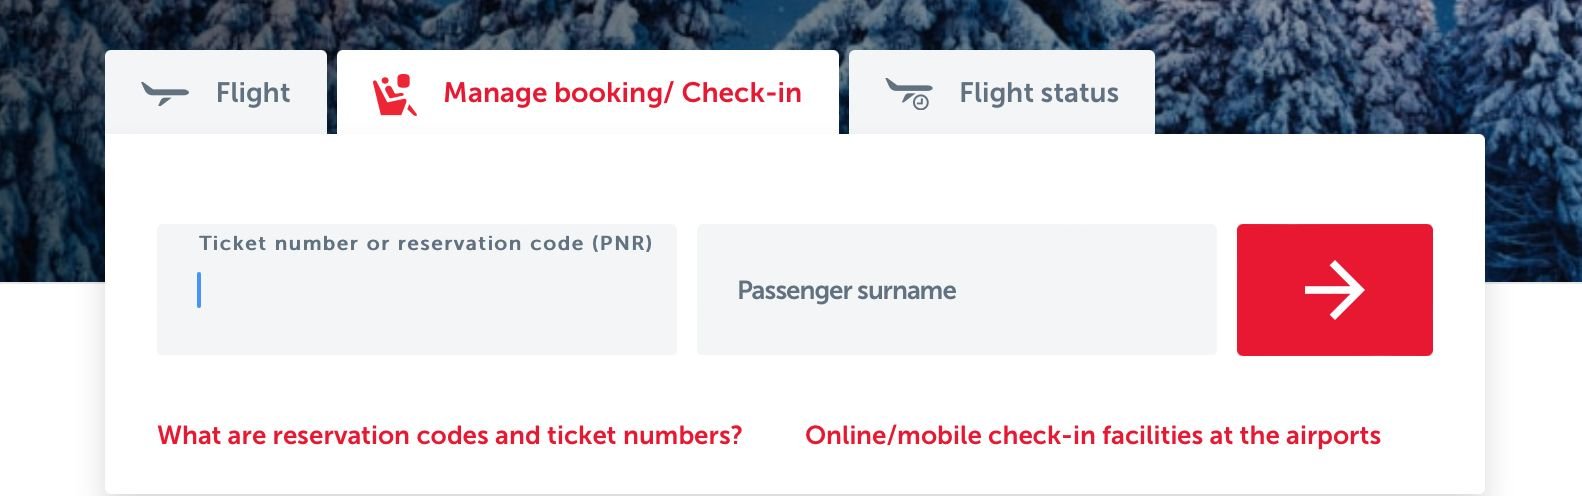
Task: Open the Flight status tab
Action: coord(1002,93)
